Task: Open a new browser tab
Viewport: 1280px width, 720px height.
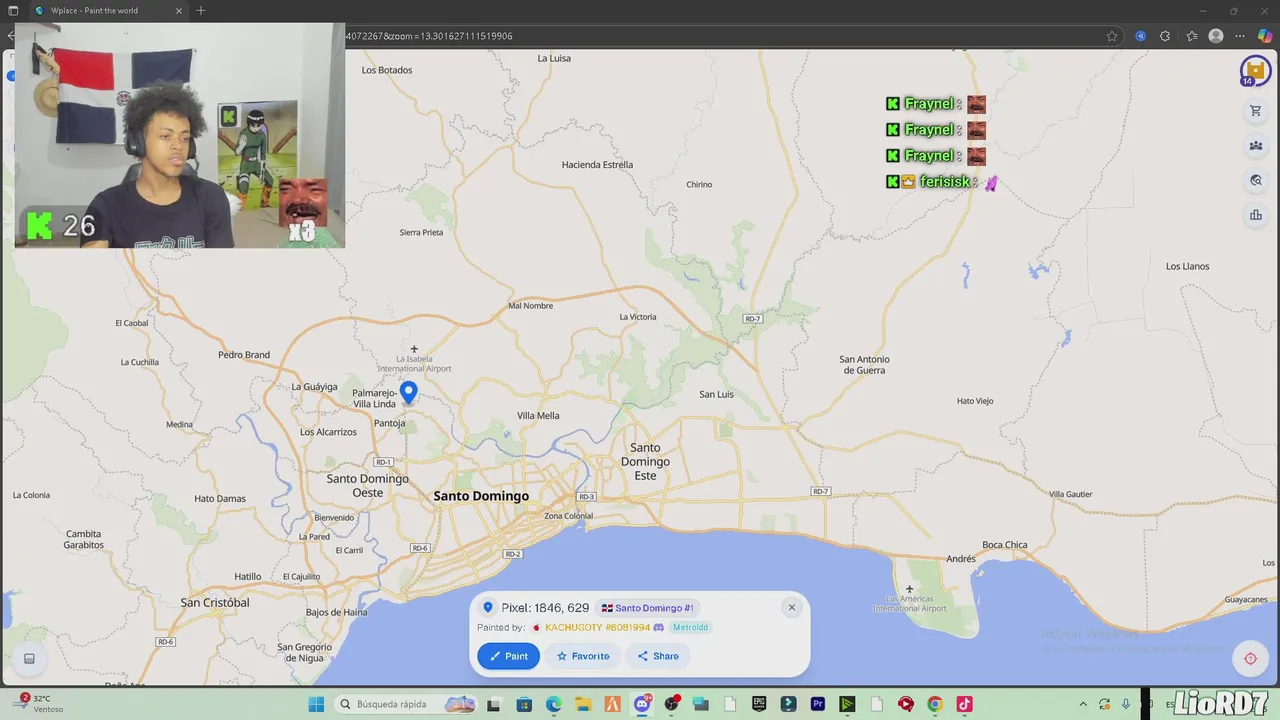Action: coord(201,10)
